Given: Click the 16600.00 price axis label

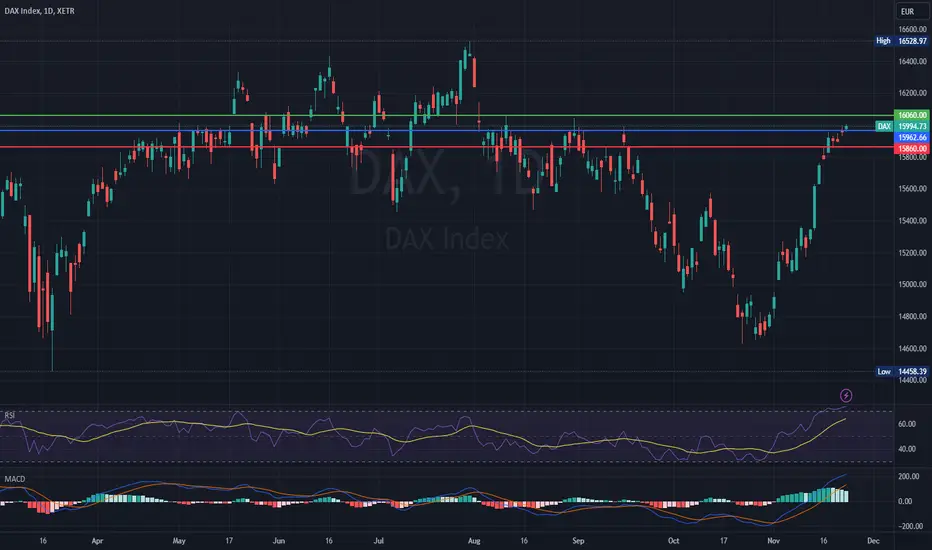Looking at the screenshot, I should [x=912, y=29].
